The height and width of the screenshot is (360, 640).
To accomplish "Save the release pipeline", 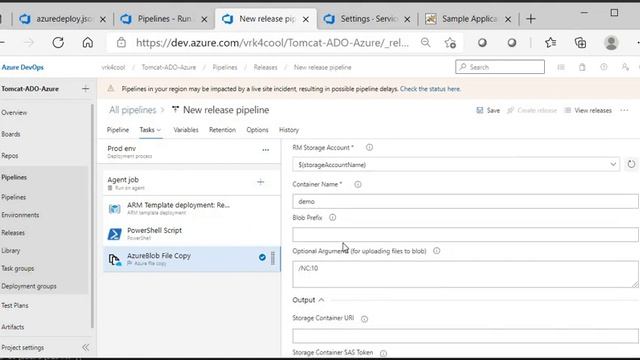I will pos(488,110).
